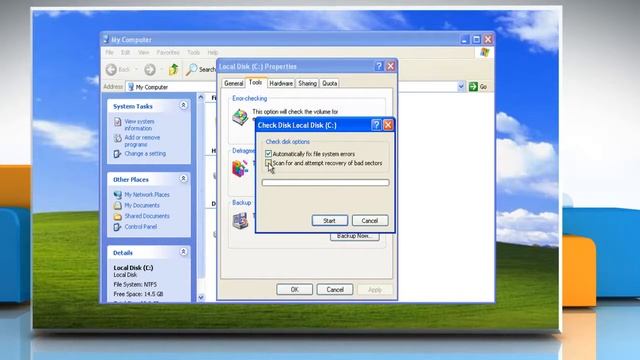This screenshot has width=640, height=360.
Task: Open help in Check Disk dialog title bar
Action: click(x=376, y=125)
